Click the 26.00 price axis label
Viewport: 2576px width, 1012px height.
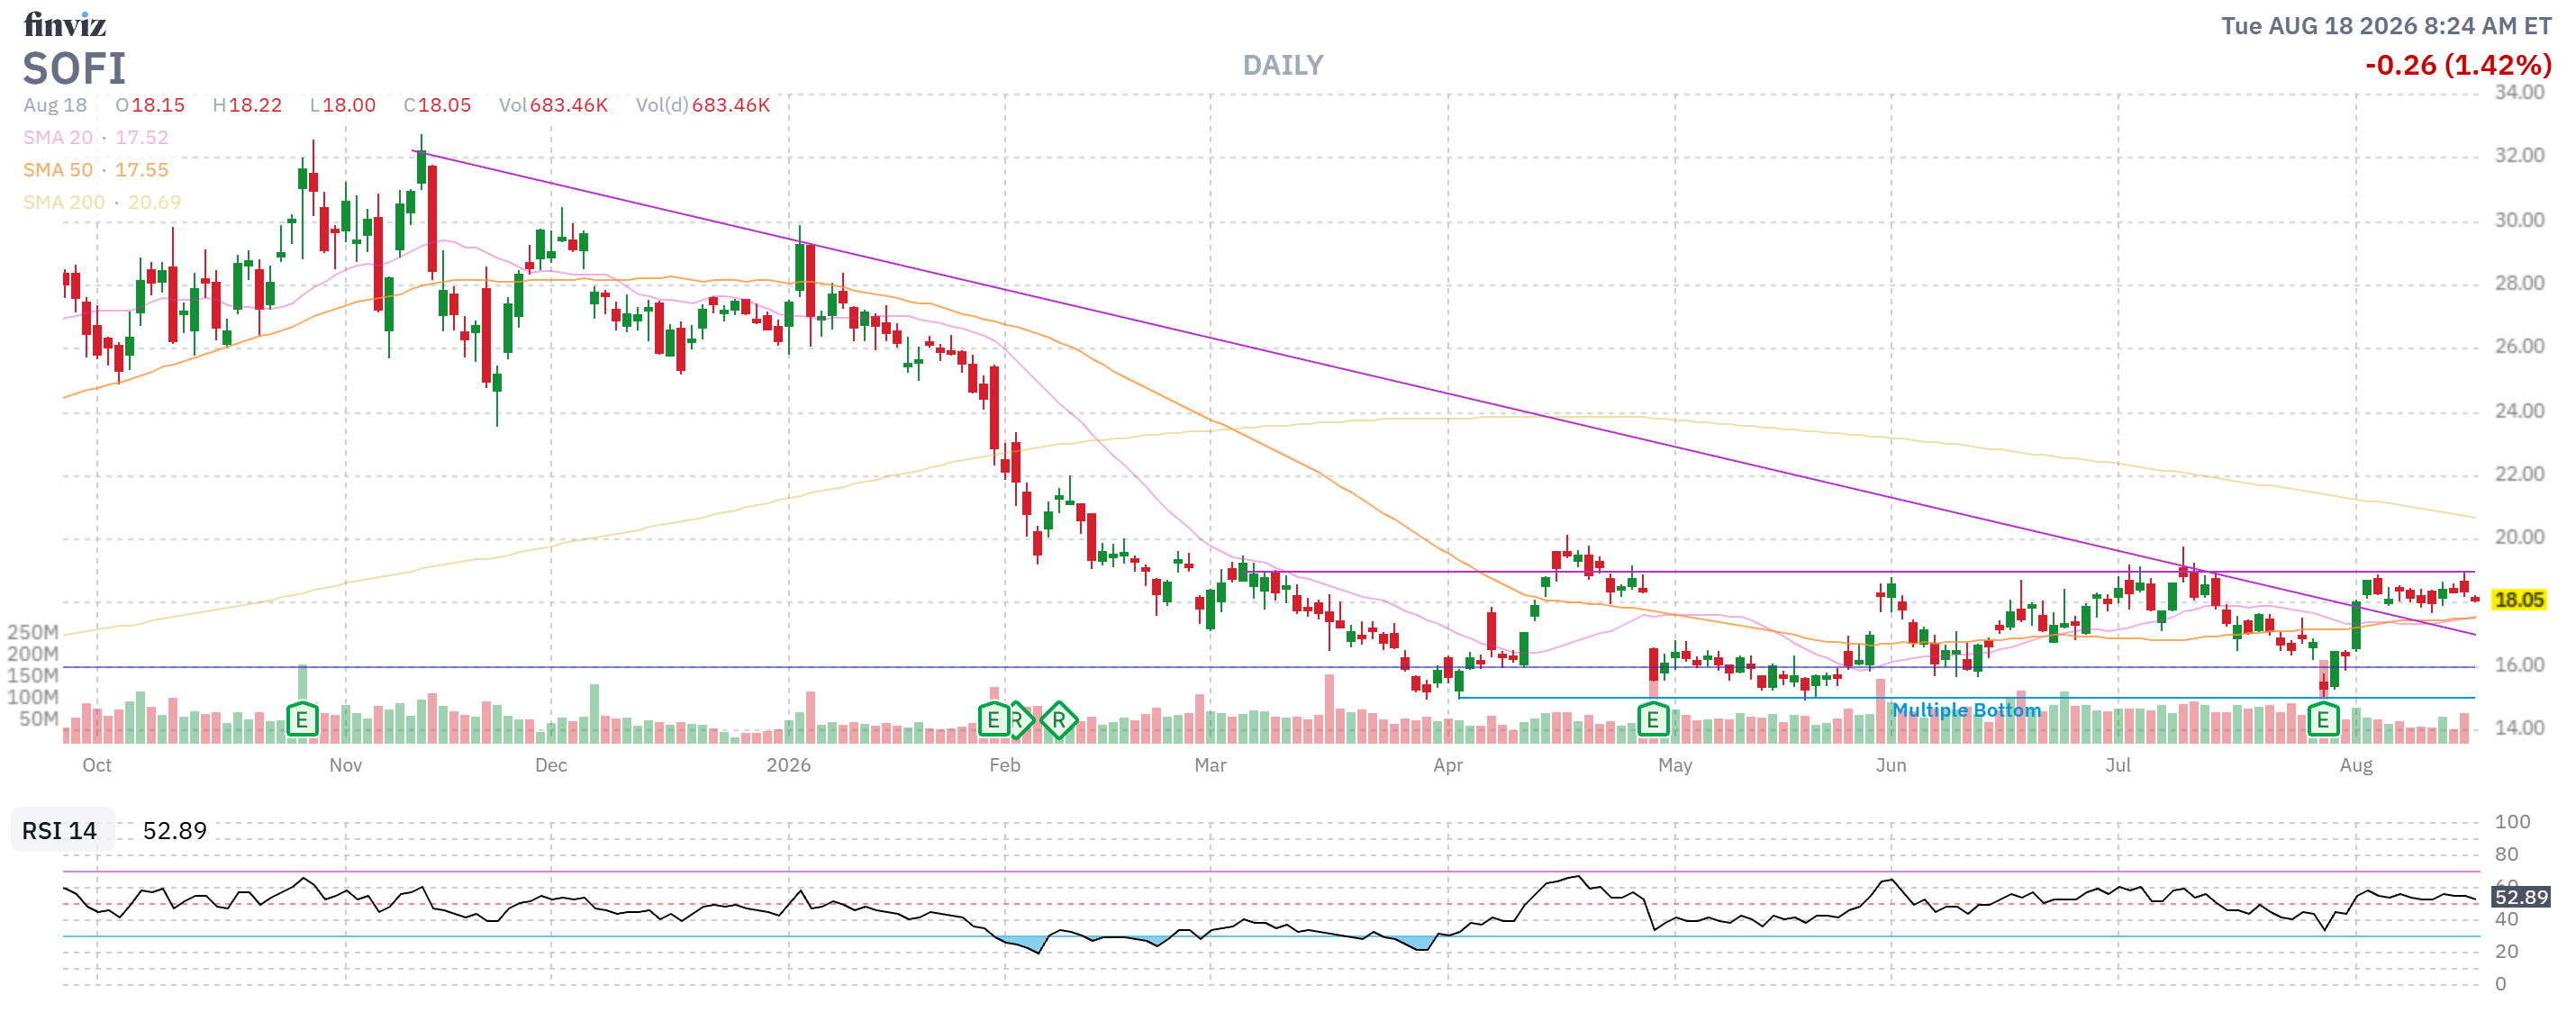pos(2519,346)
